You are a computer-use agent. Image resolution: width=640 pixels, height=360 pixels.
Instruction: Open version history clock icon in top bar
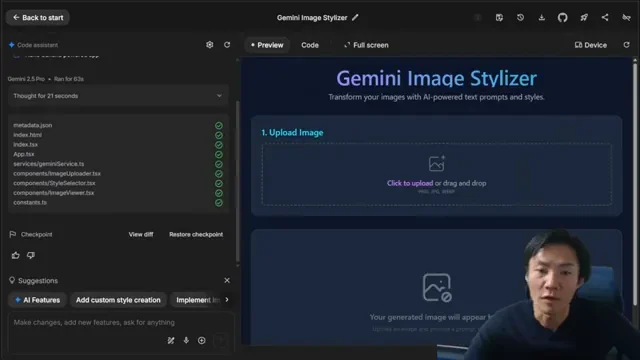[x=520, y=18]
